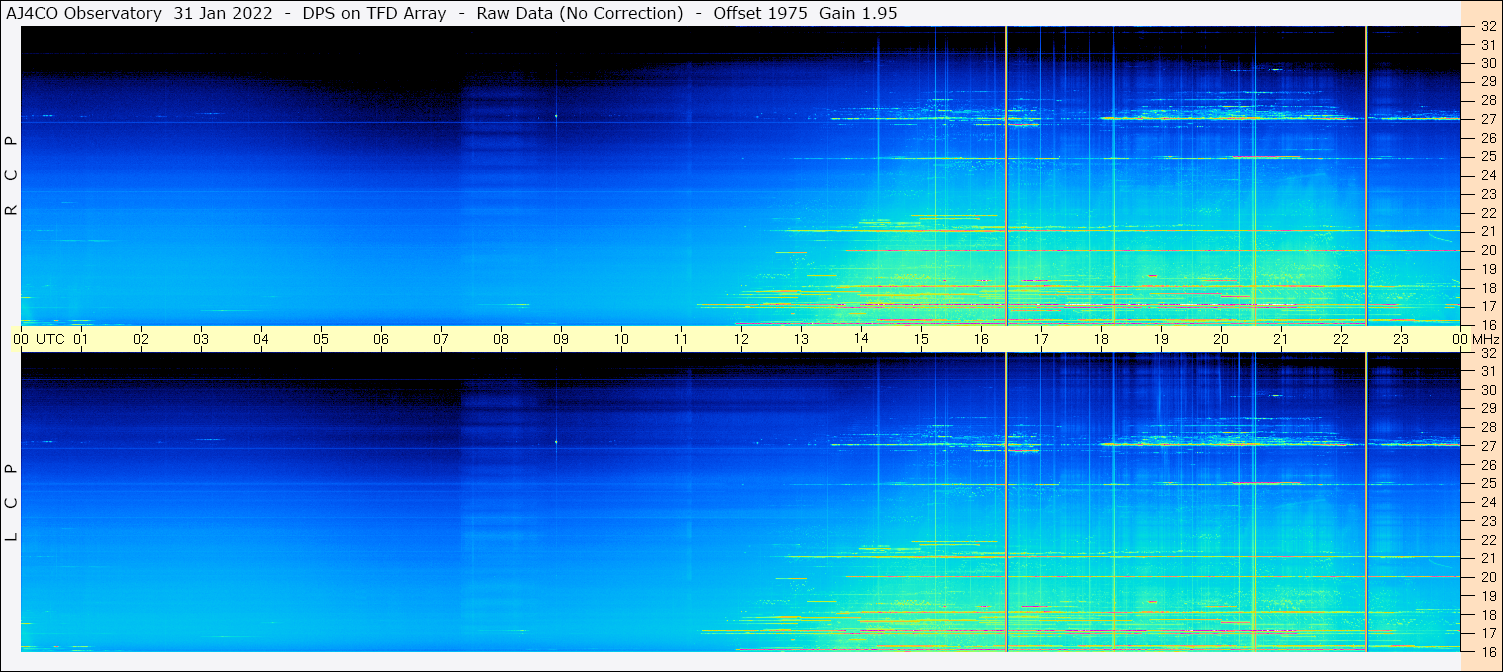Image resolution: width=1503 pixels, height=672 pixels.
Task: Click the 19 hour label on the time axis
Action: [x=1161, y=339]
